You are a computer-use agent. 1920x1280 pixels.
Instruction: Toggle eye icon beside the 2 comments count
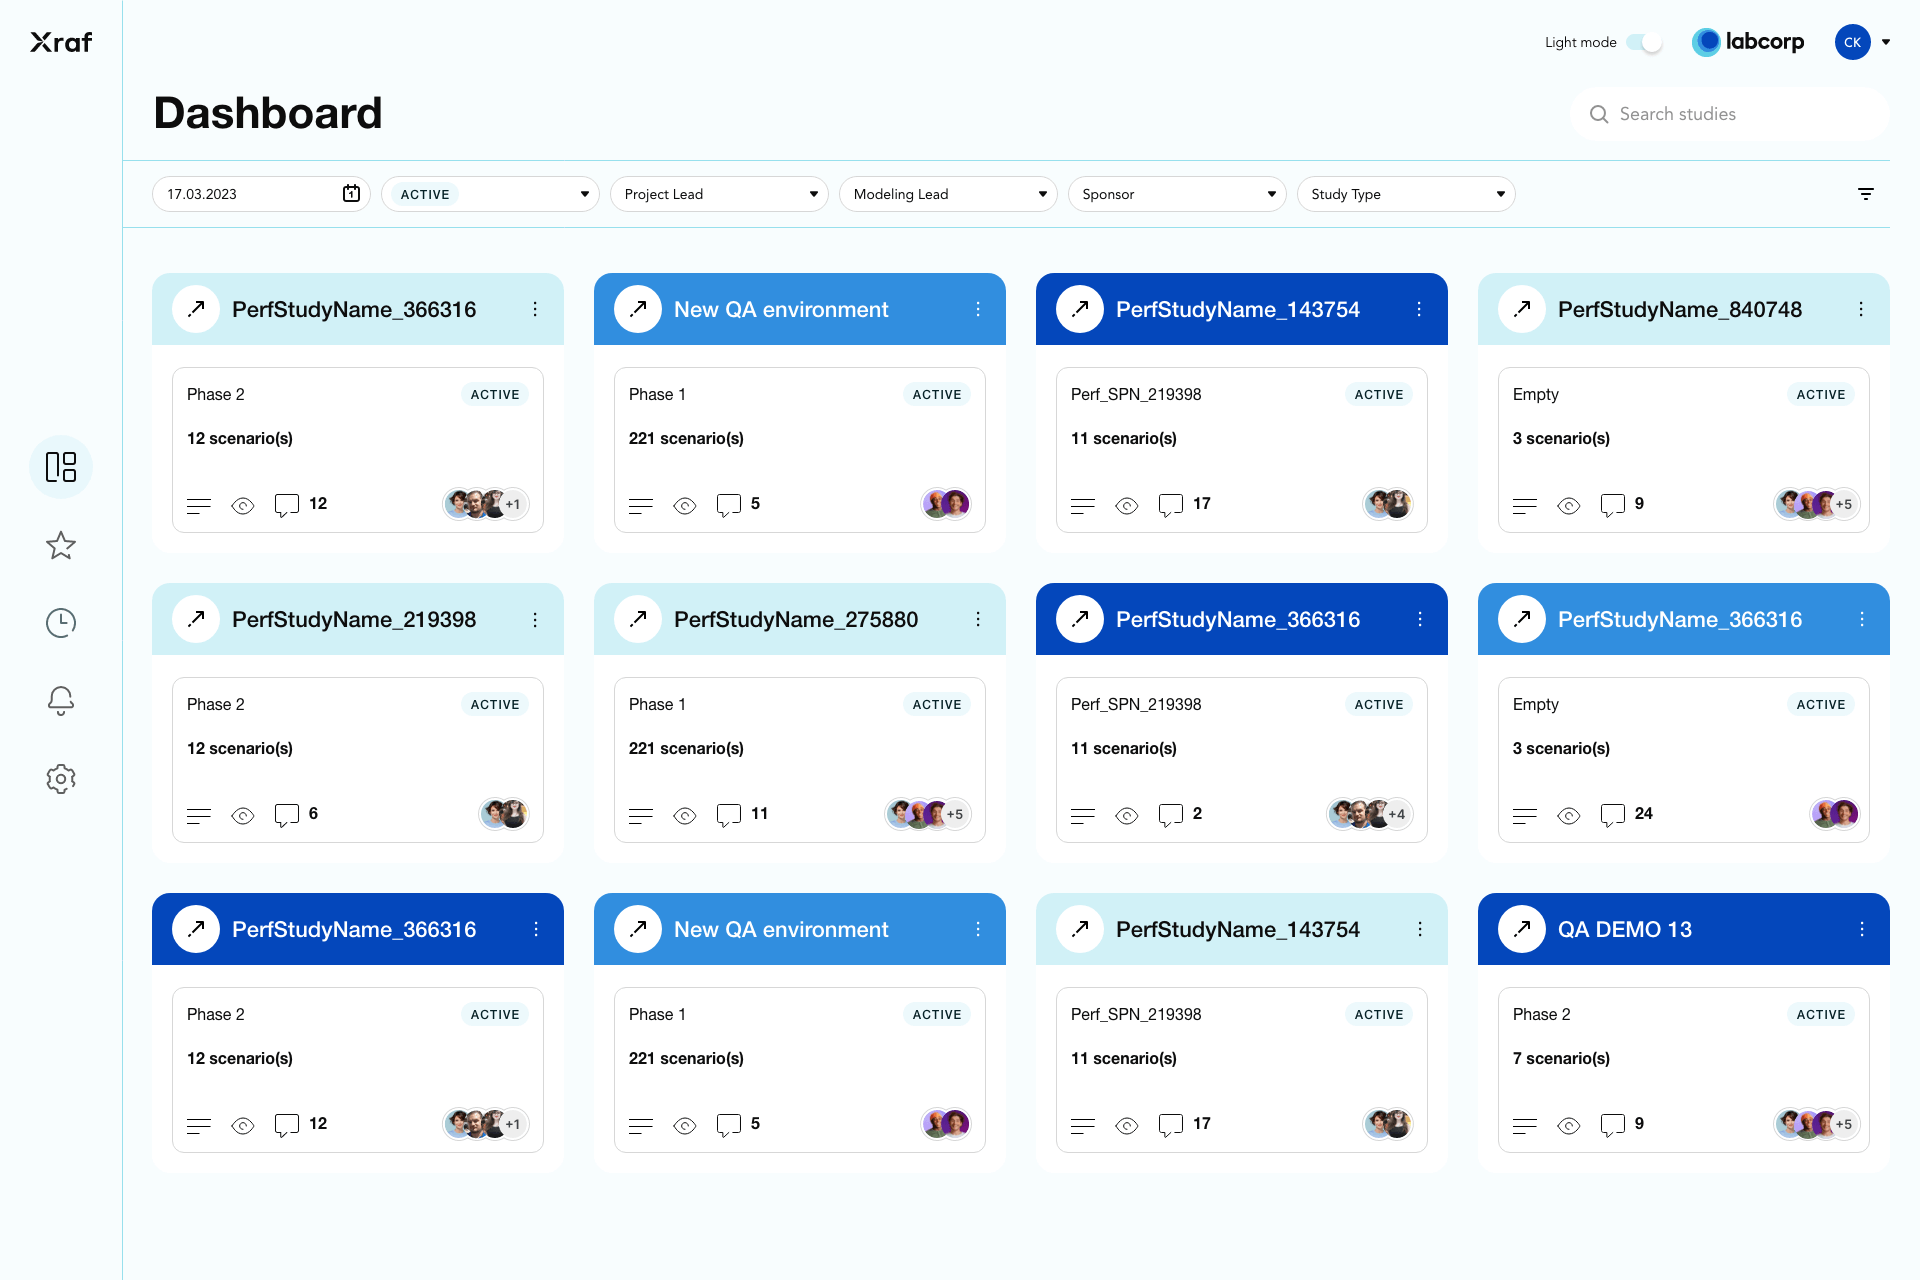[1127, 816]
